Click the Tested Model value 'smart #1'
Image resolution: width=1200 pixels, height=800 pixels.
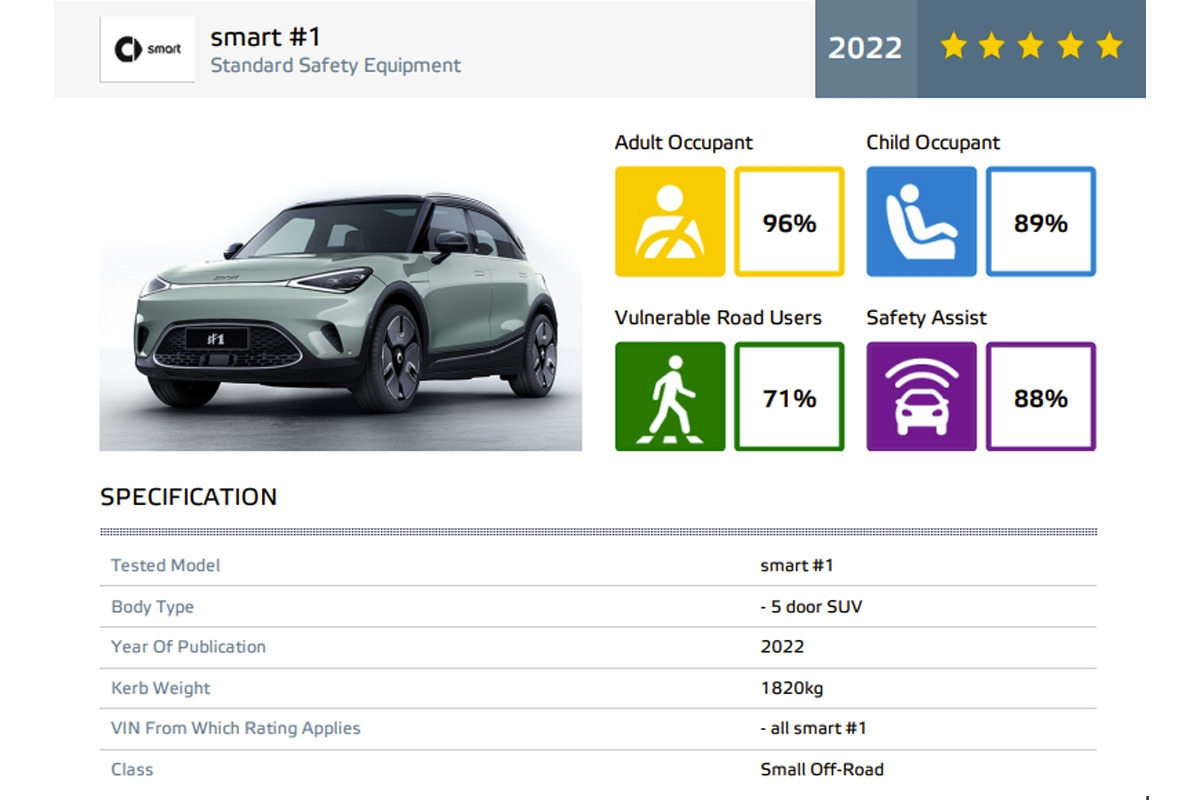pos(797,565)
